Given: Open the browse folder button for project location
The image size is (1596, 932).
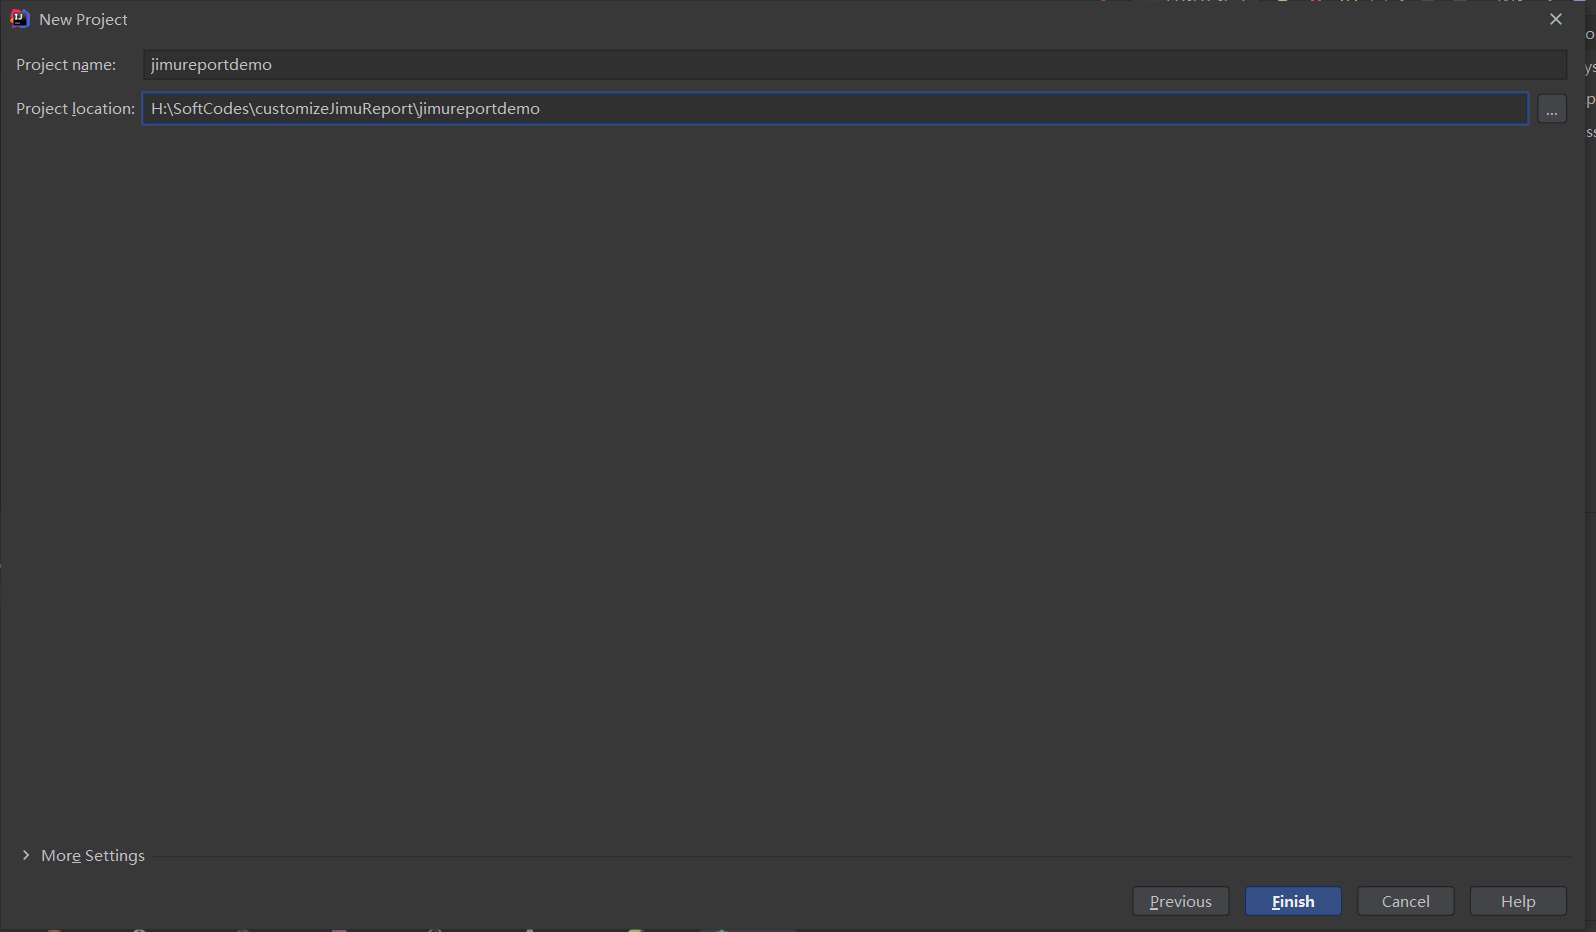Looking at the screenshot, I should tap(1552, 109).
